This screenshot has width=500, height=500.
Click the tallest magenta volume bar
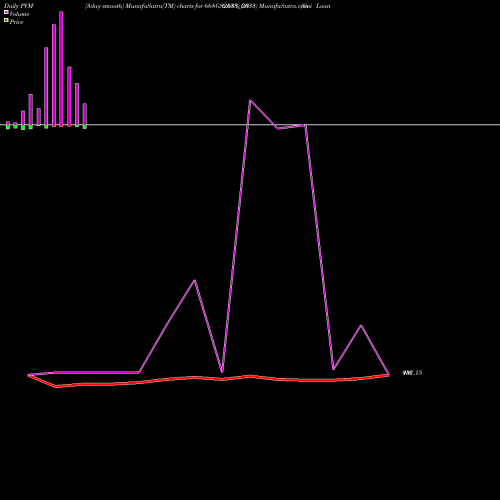click(x=61, y=69)
